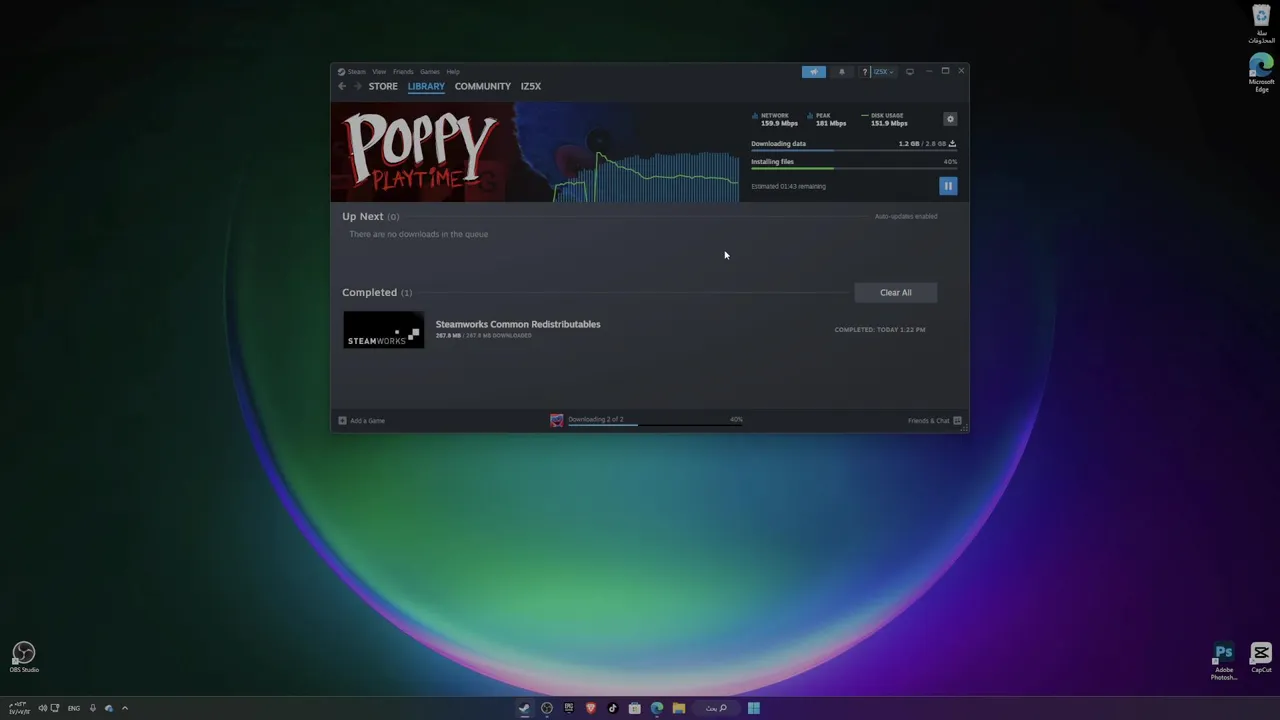The width and height of the screenshot is (1280, 720).
Task: Open the Steam announcements megaphone button
Action: [814, 72]
